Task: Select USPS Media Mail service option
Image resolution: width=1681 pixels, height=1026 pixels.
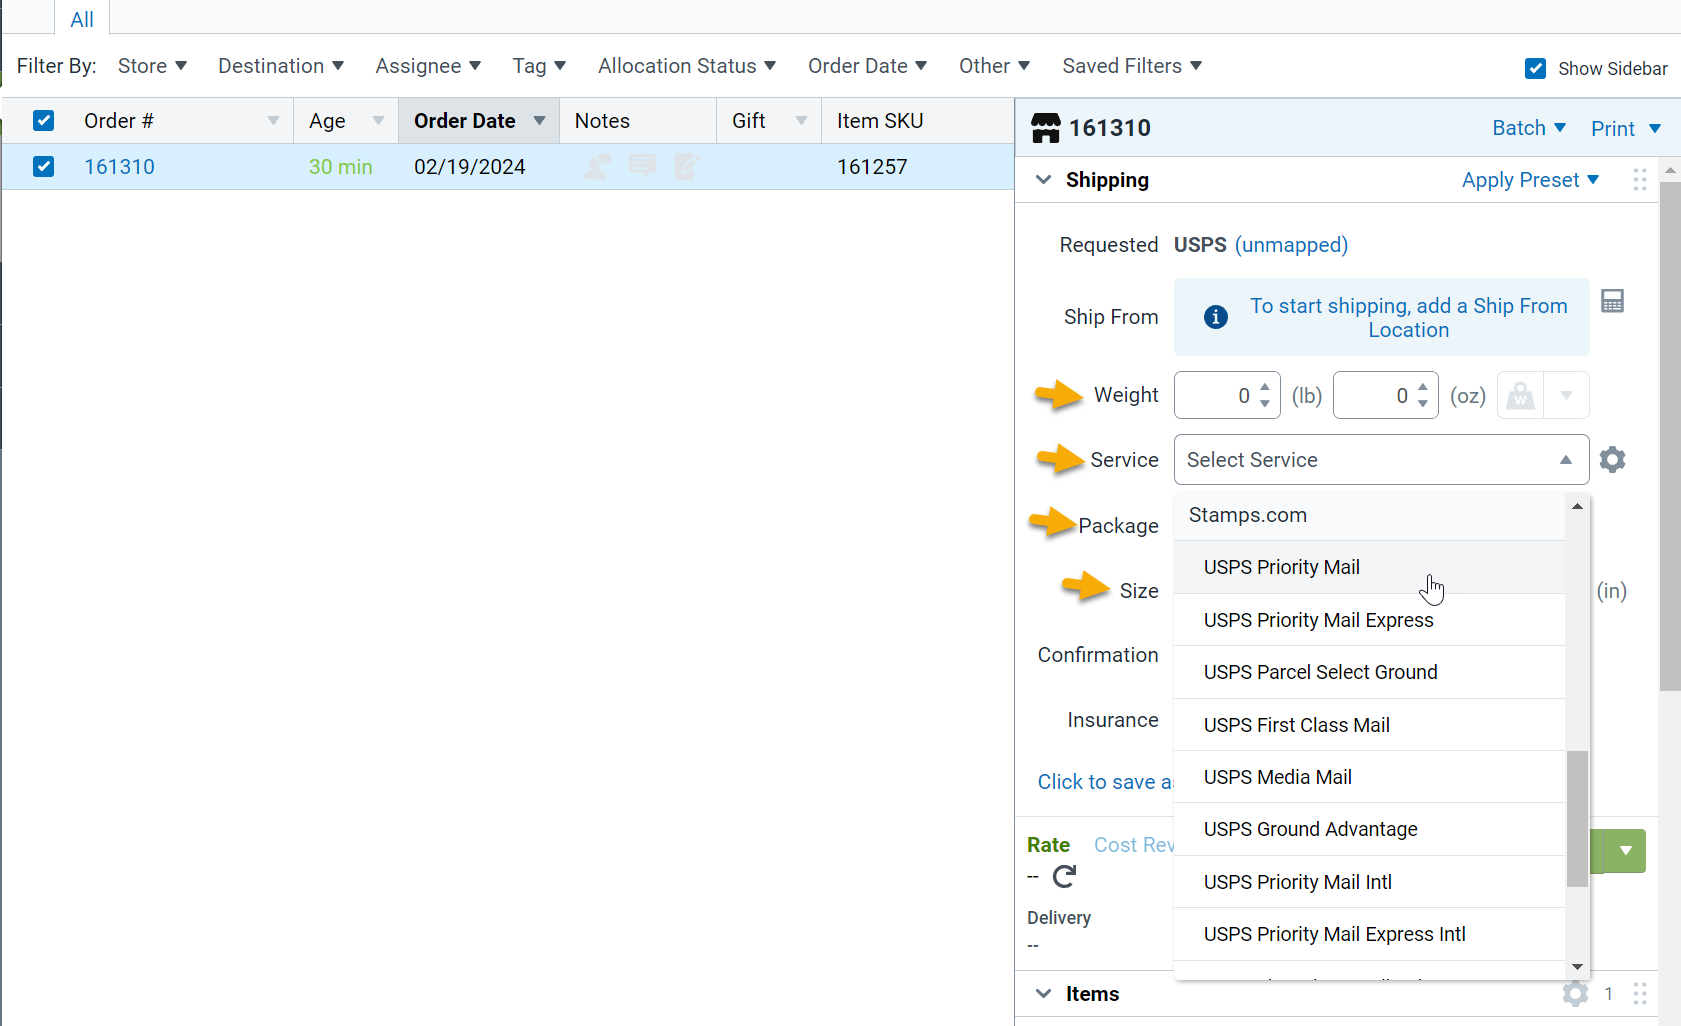Action: click(x=1277, y=777)
